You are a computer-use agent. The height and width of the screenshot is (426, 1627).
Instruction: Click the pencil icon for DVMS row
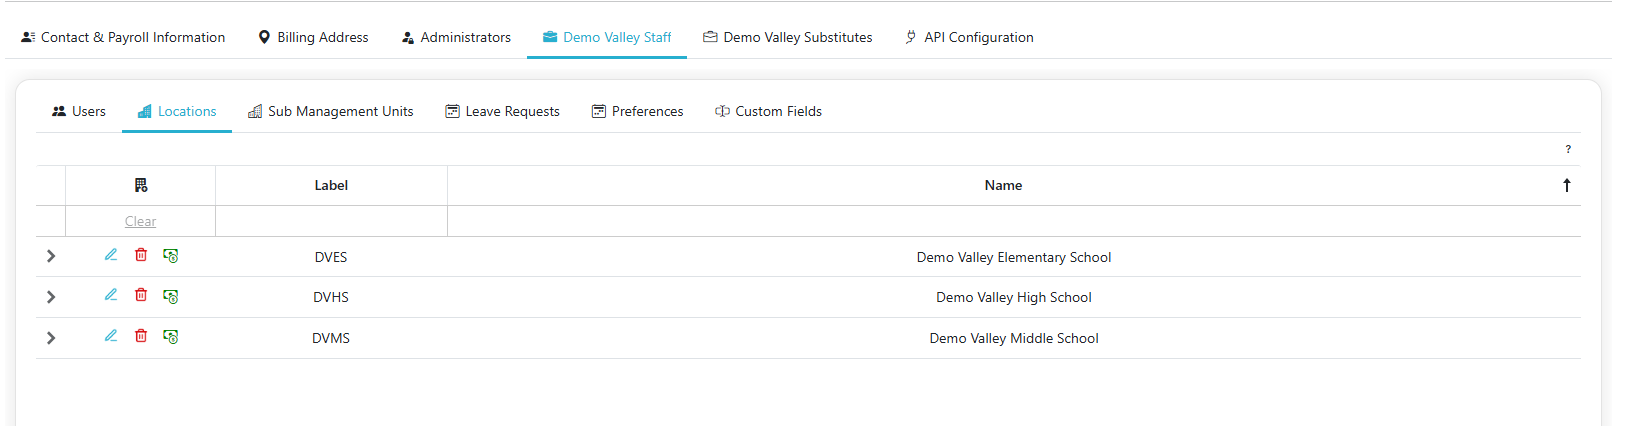coord(111,336)
